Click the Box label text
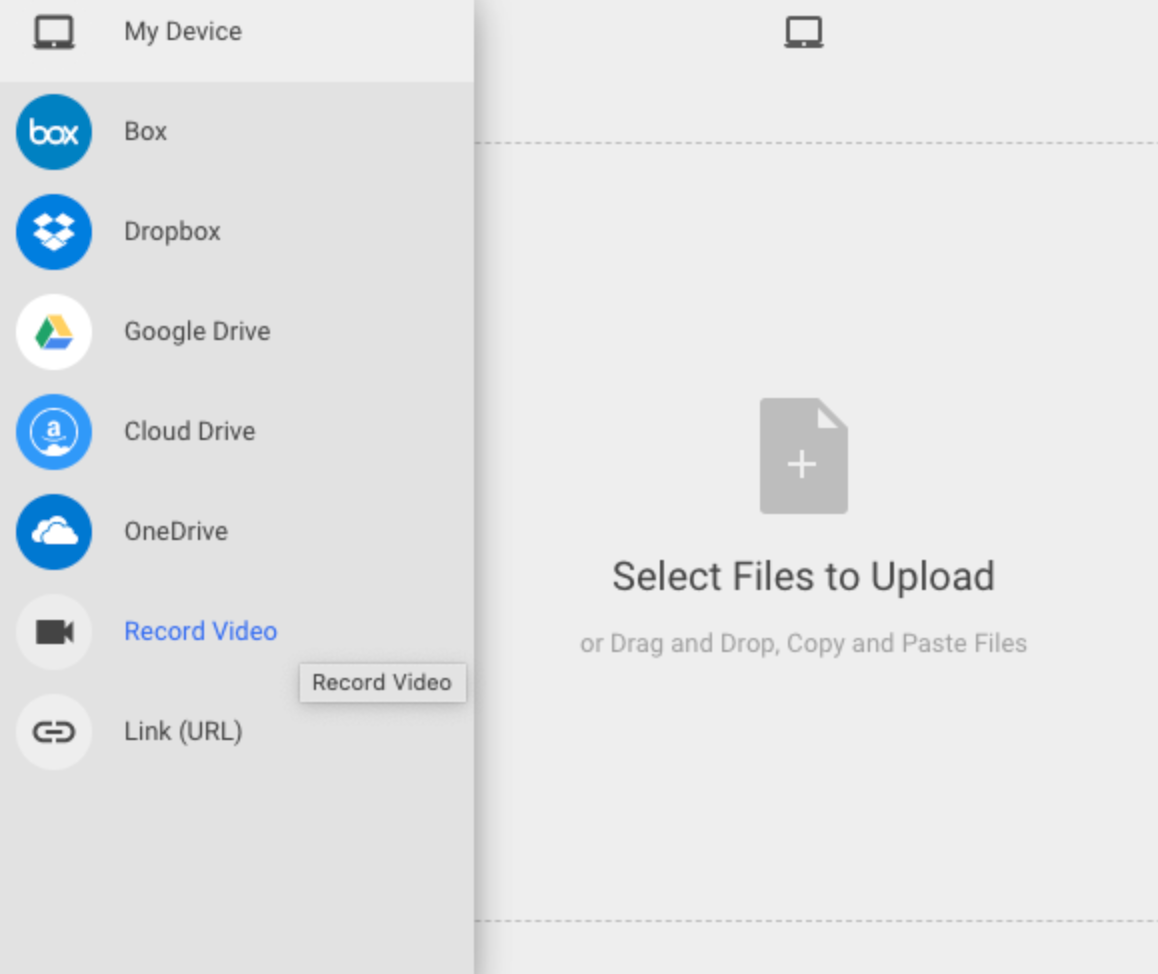 point(144,131)
